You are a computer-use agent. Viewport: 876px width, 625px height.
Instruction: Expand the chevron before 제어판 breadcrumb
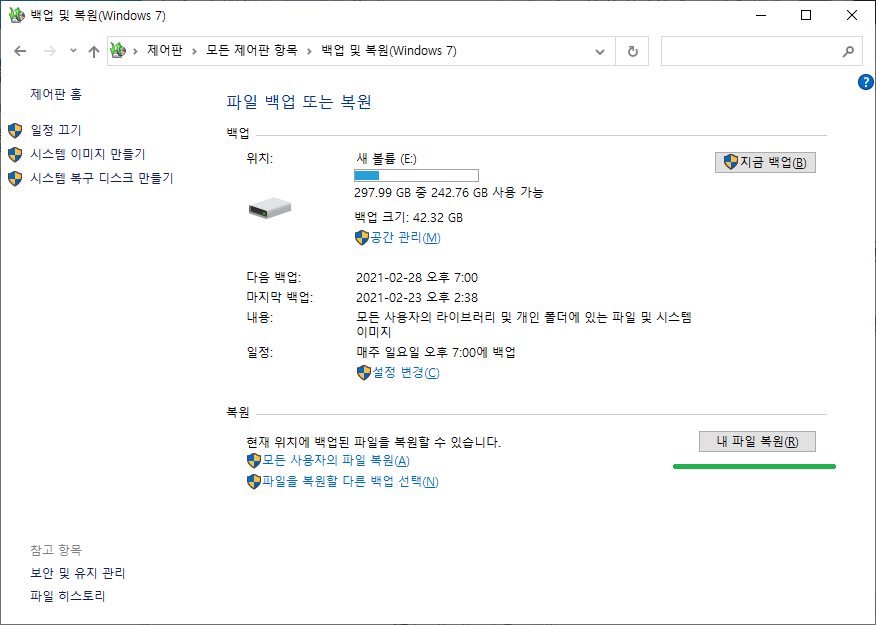(x=135, y=51)
